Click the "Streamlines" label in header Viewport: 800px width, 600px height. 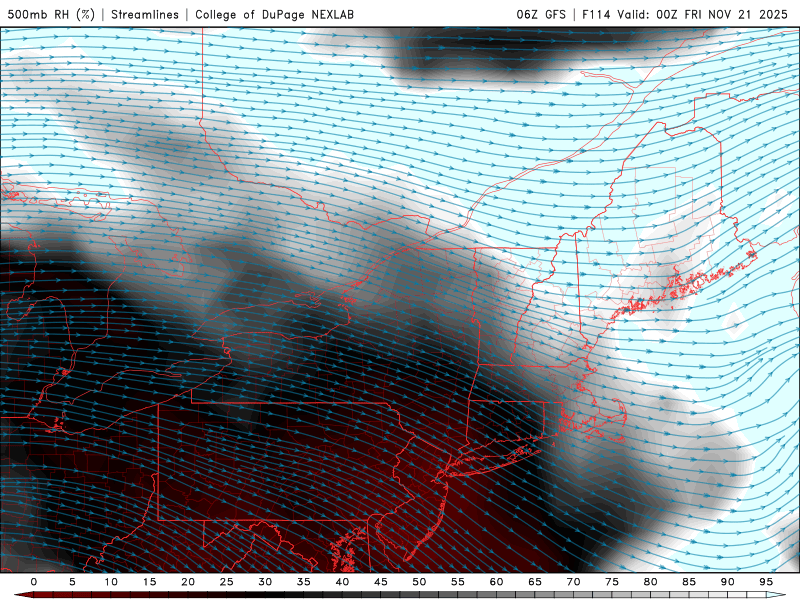(145, 14)
